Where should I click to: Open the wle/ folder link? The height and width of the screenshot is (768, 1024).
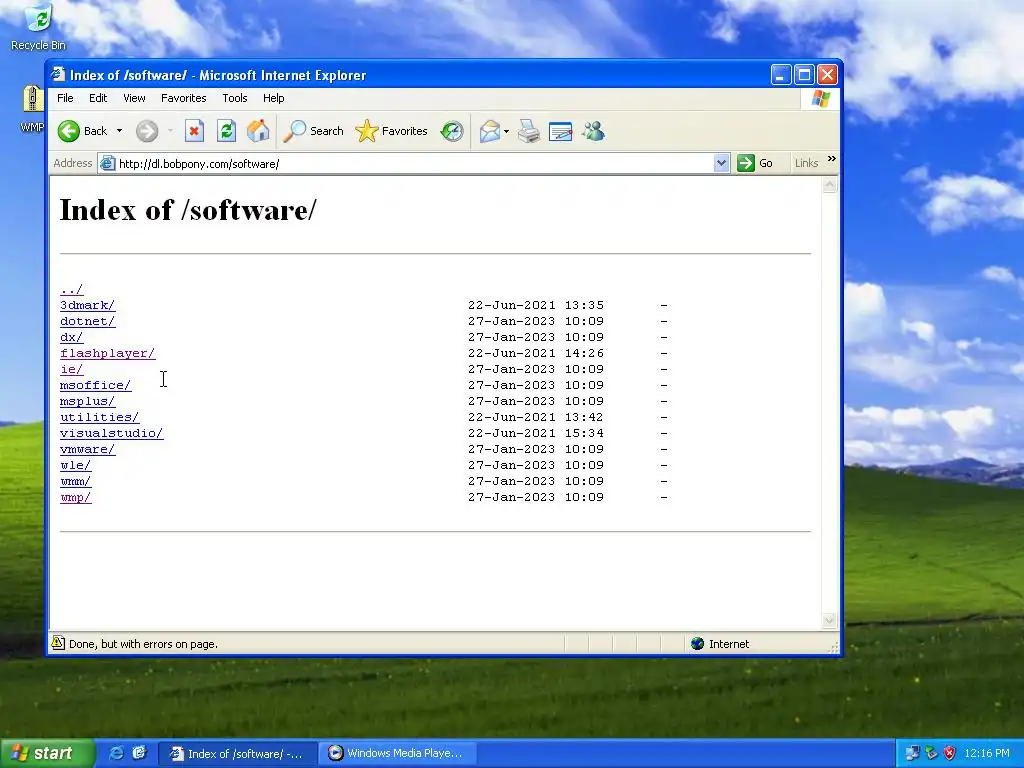pyautogui.click(x=75, y=465)
